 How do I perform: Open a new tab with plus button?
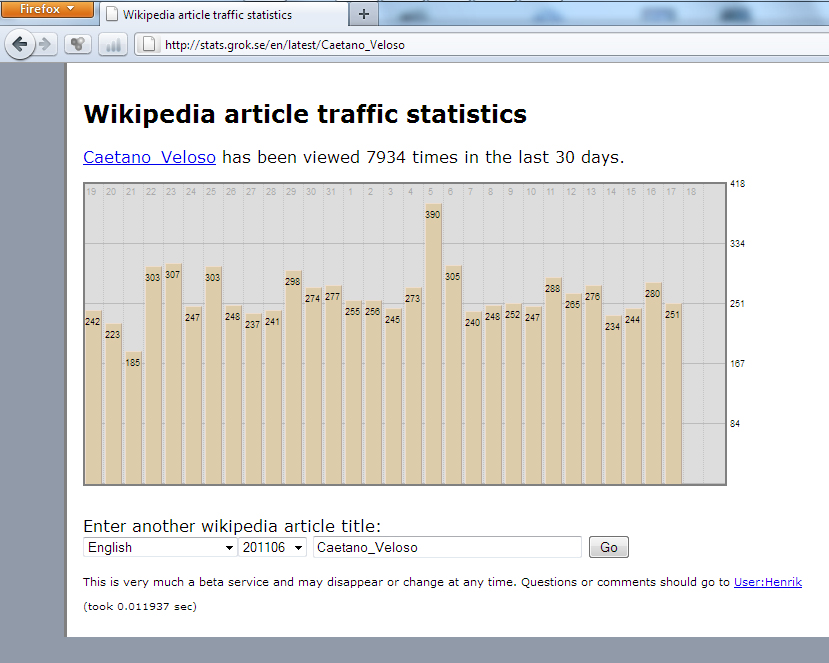tap(363, 14)
